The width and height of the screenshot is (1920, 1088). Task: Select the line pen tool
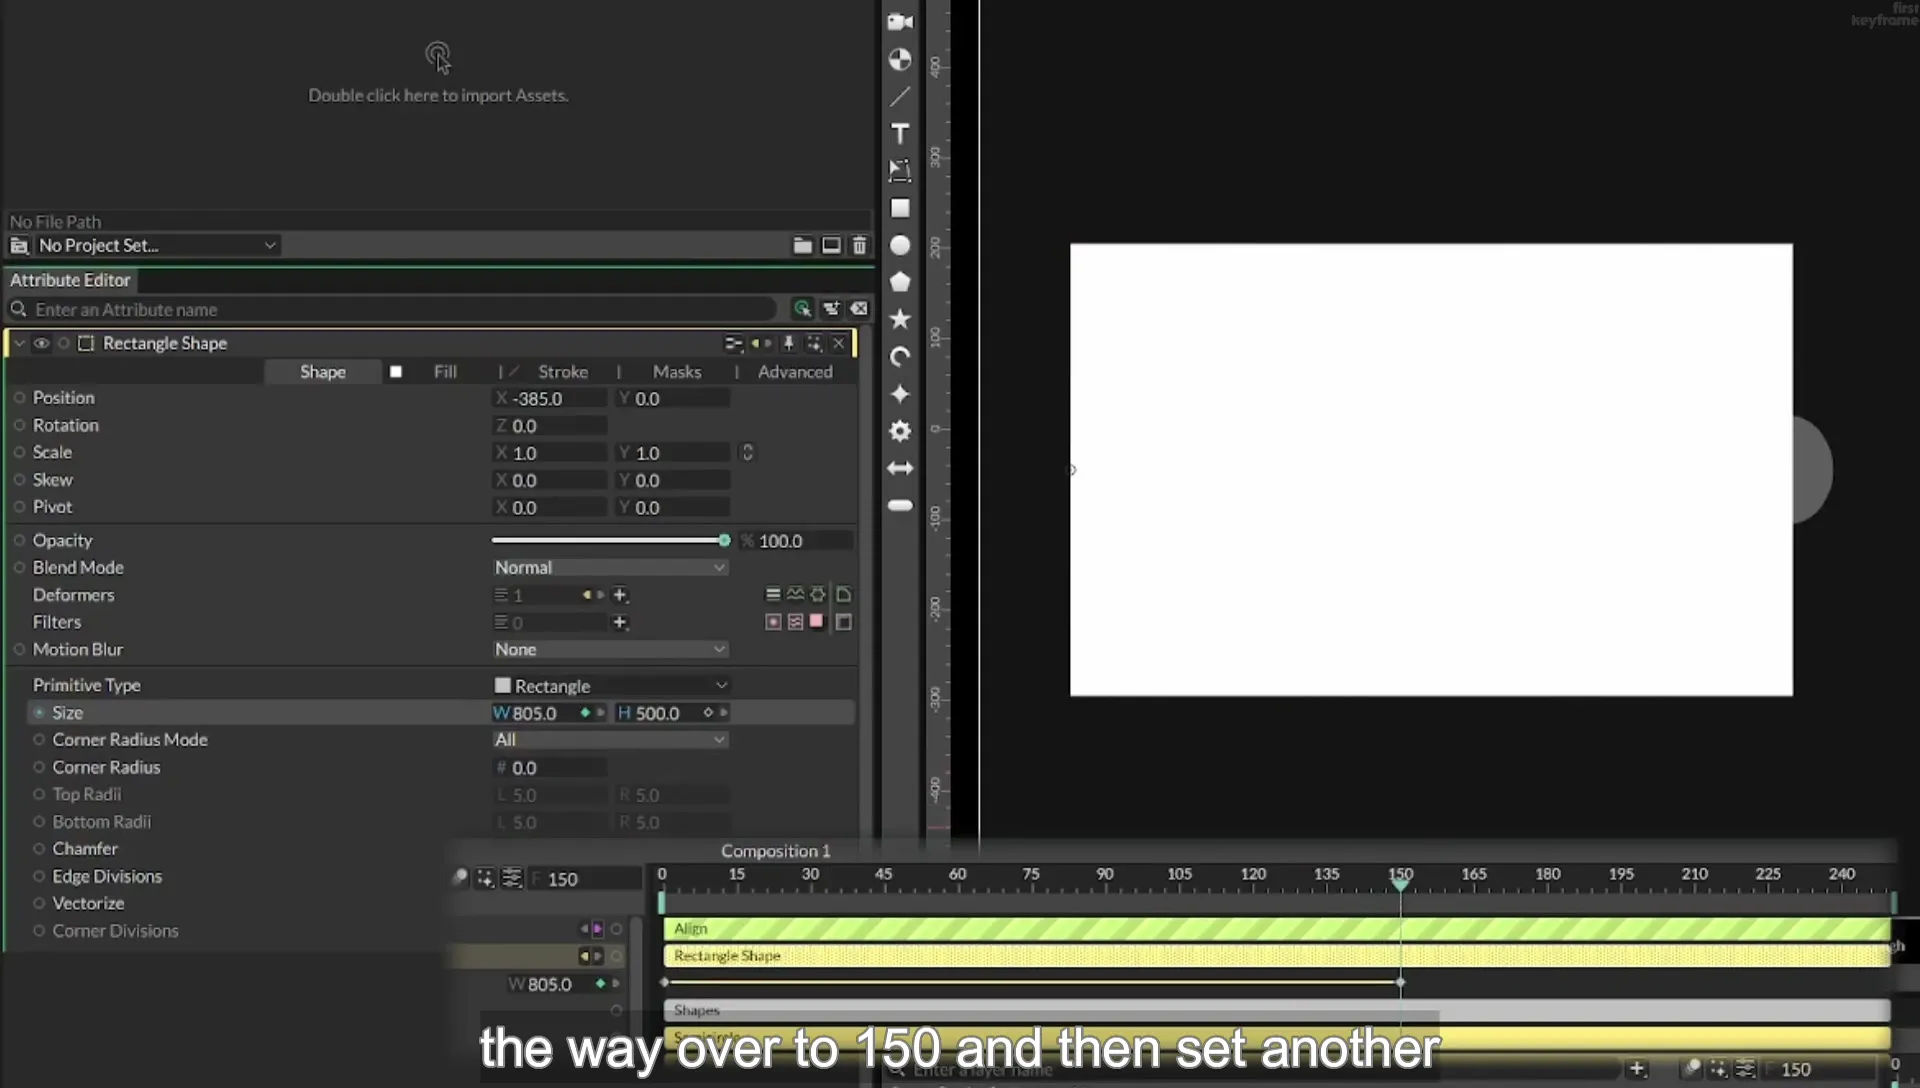[x=900, y=96]
